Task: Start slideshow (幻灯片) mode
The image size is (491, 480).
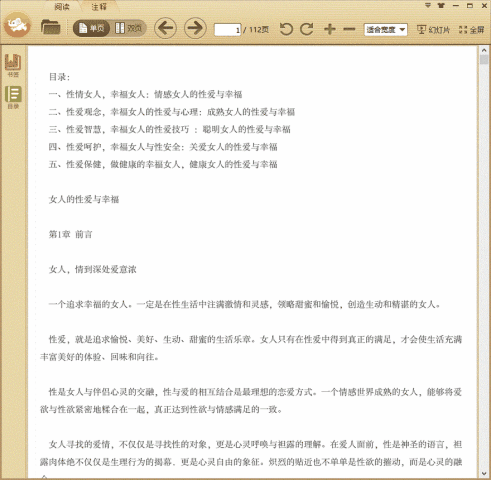Action: tap(433, 30)
